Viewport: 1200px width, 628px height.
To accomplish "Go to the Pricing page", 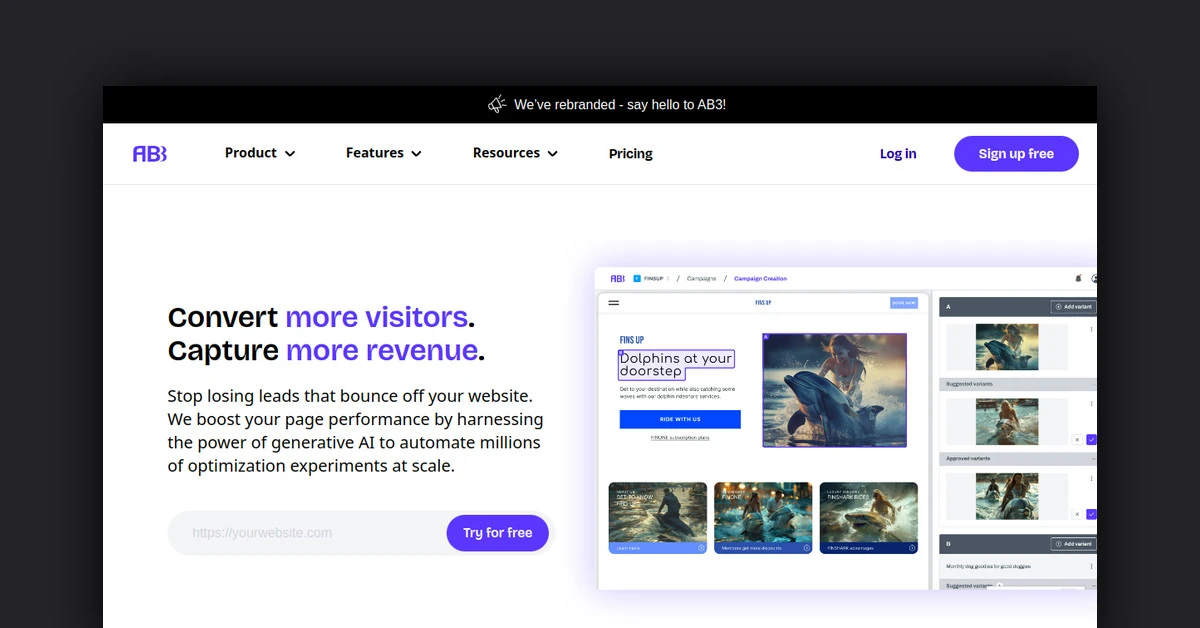I will coord(630,154).
